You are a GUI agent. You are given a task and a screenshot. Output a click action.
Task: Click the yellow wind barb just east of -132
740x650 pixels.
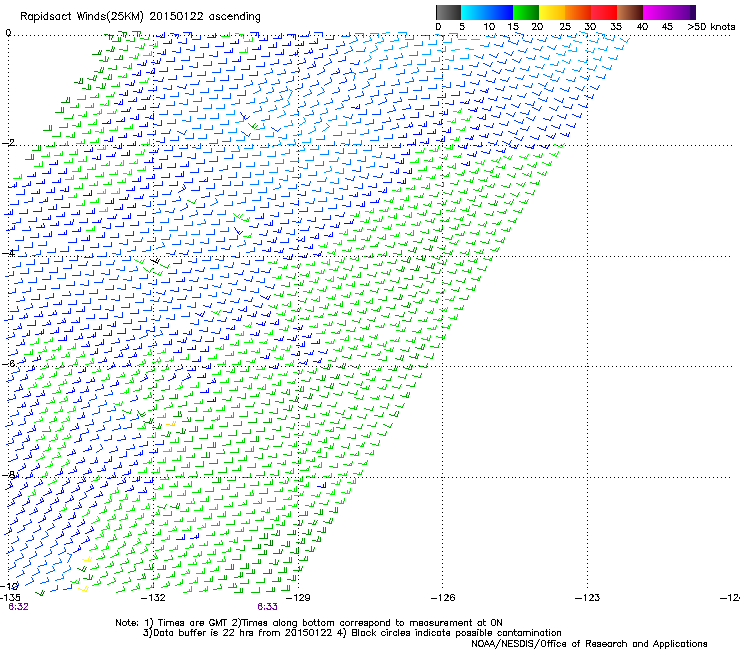pos(171,424)
